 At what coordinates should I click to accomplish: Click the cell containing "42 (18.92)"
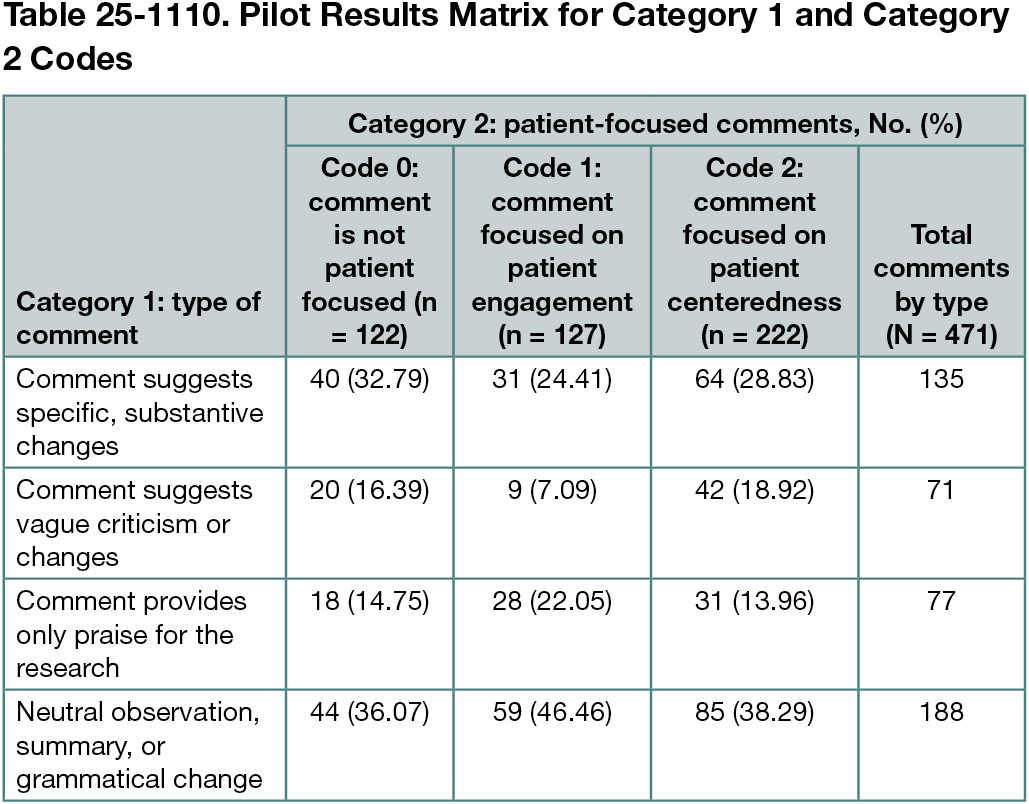[x=754, y=491]
